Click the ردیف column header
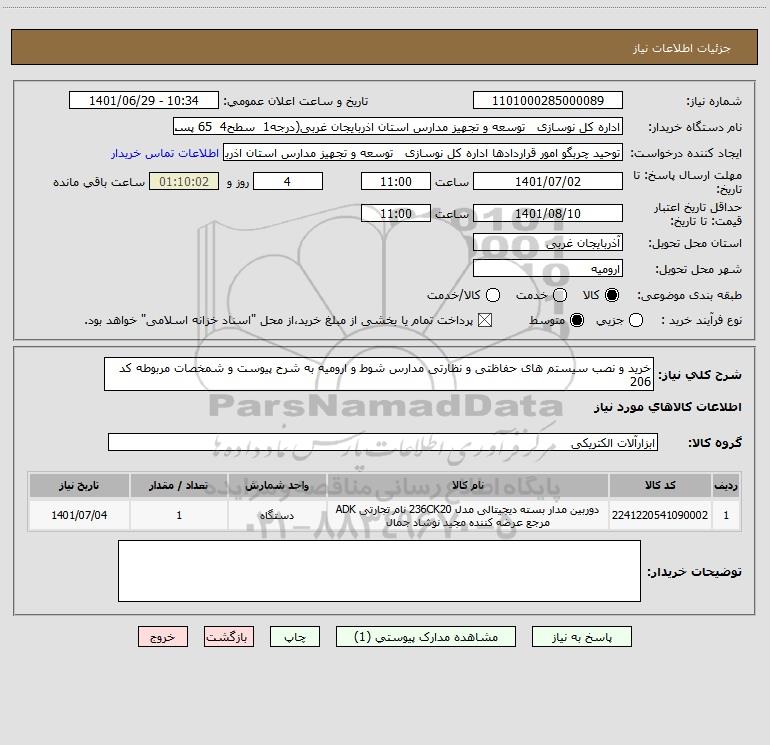The height and width of the screenshot is (745, 770). click(x=726, y=485)
